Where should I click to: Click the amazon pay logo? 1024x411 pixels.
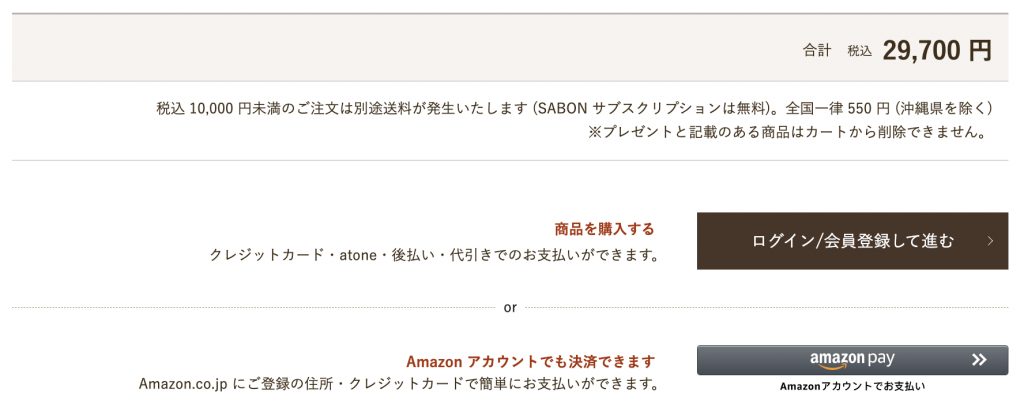click(x=852, y=359)
